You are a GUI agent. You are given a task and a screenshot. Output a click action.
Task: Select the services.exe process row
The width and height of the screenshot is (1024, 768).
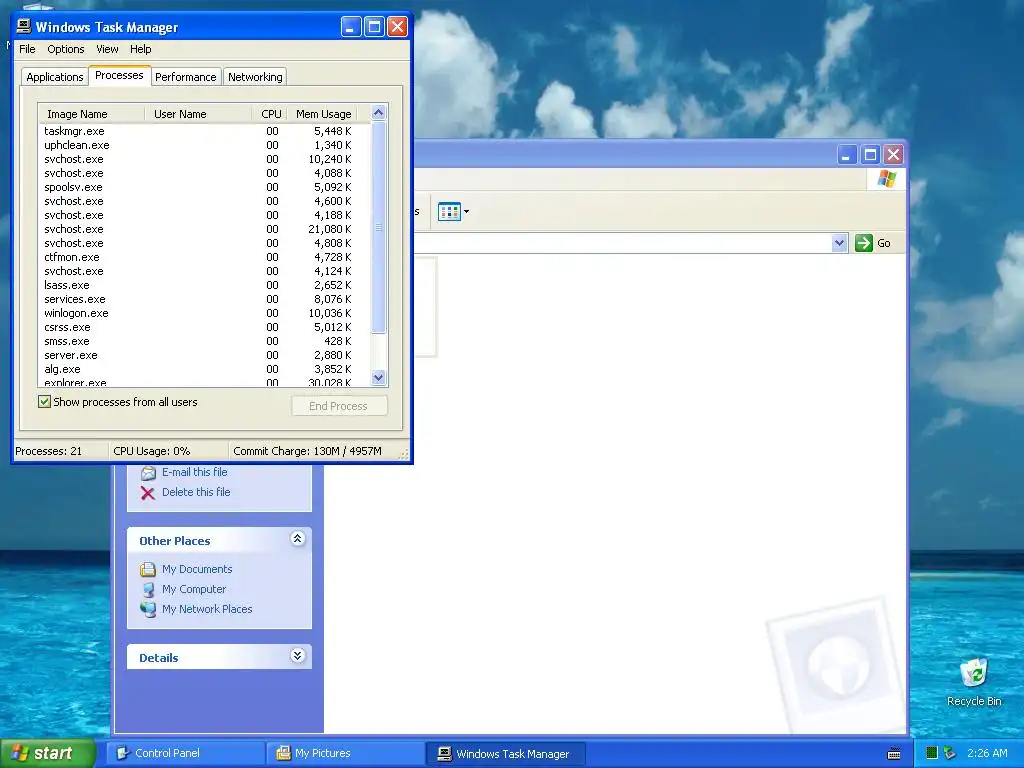(204, 299)
